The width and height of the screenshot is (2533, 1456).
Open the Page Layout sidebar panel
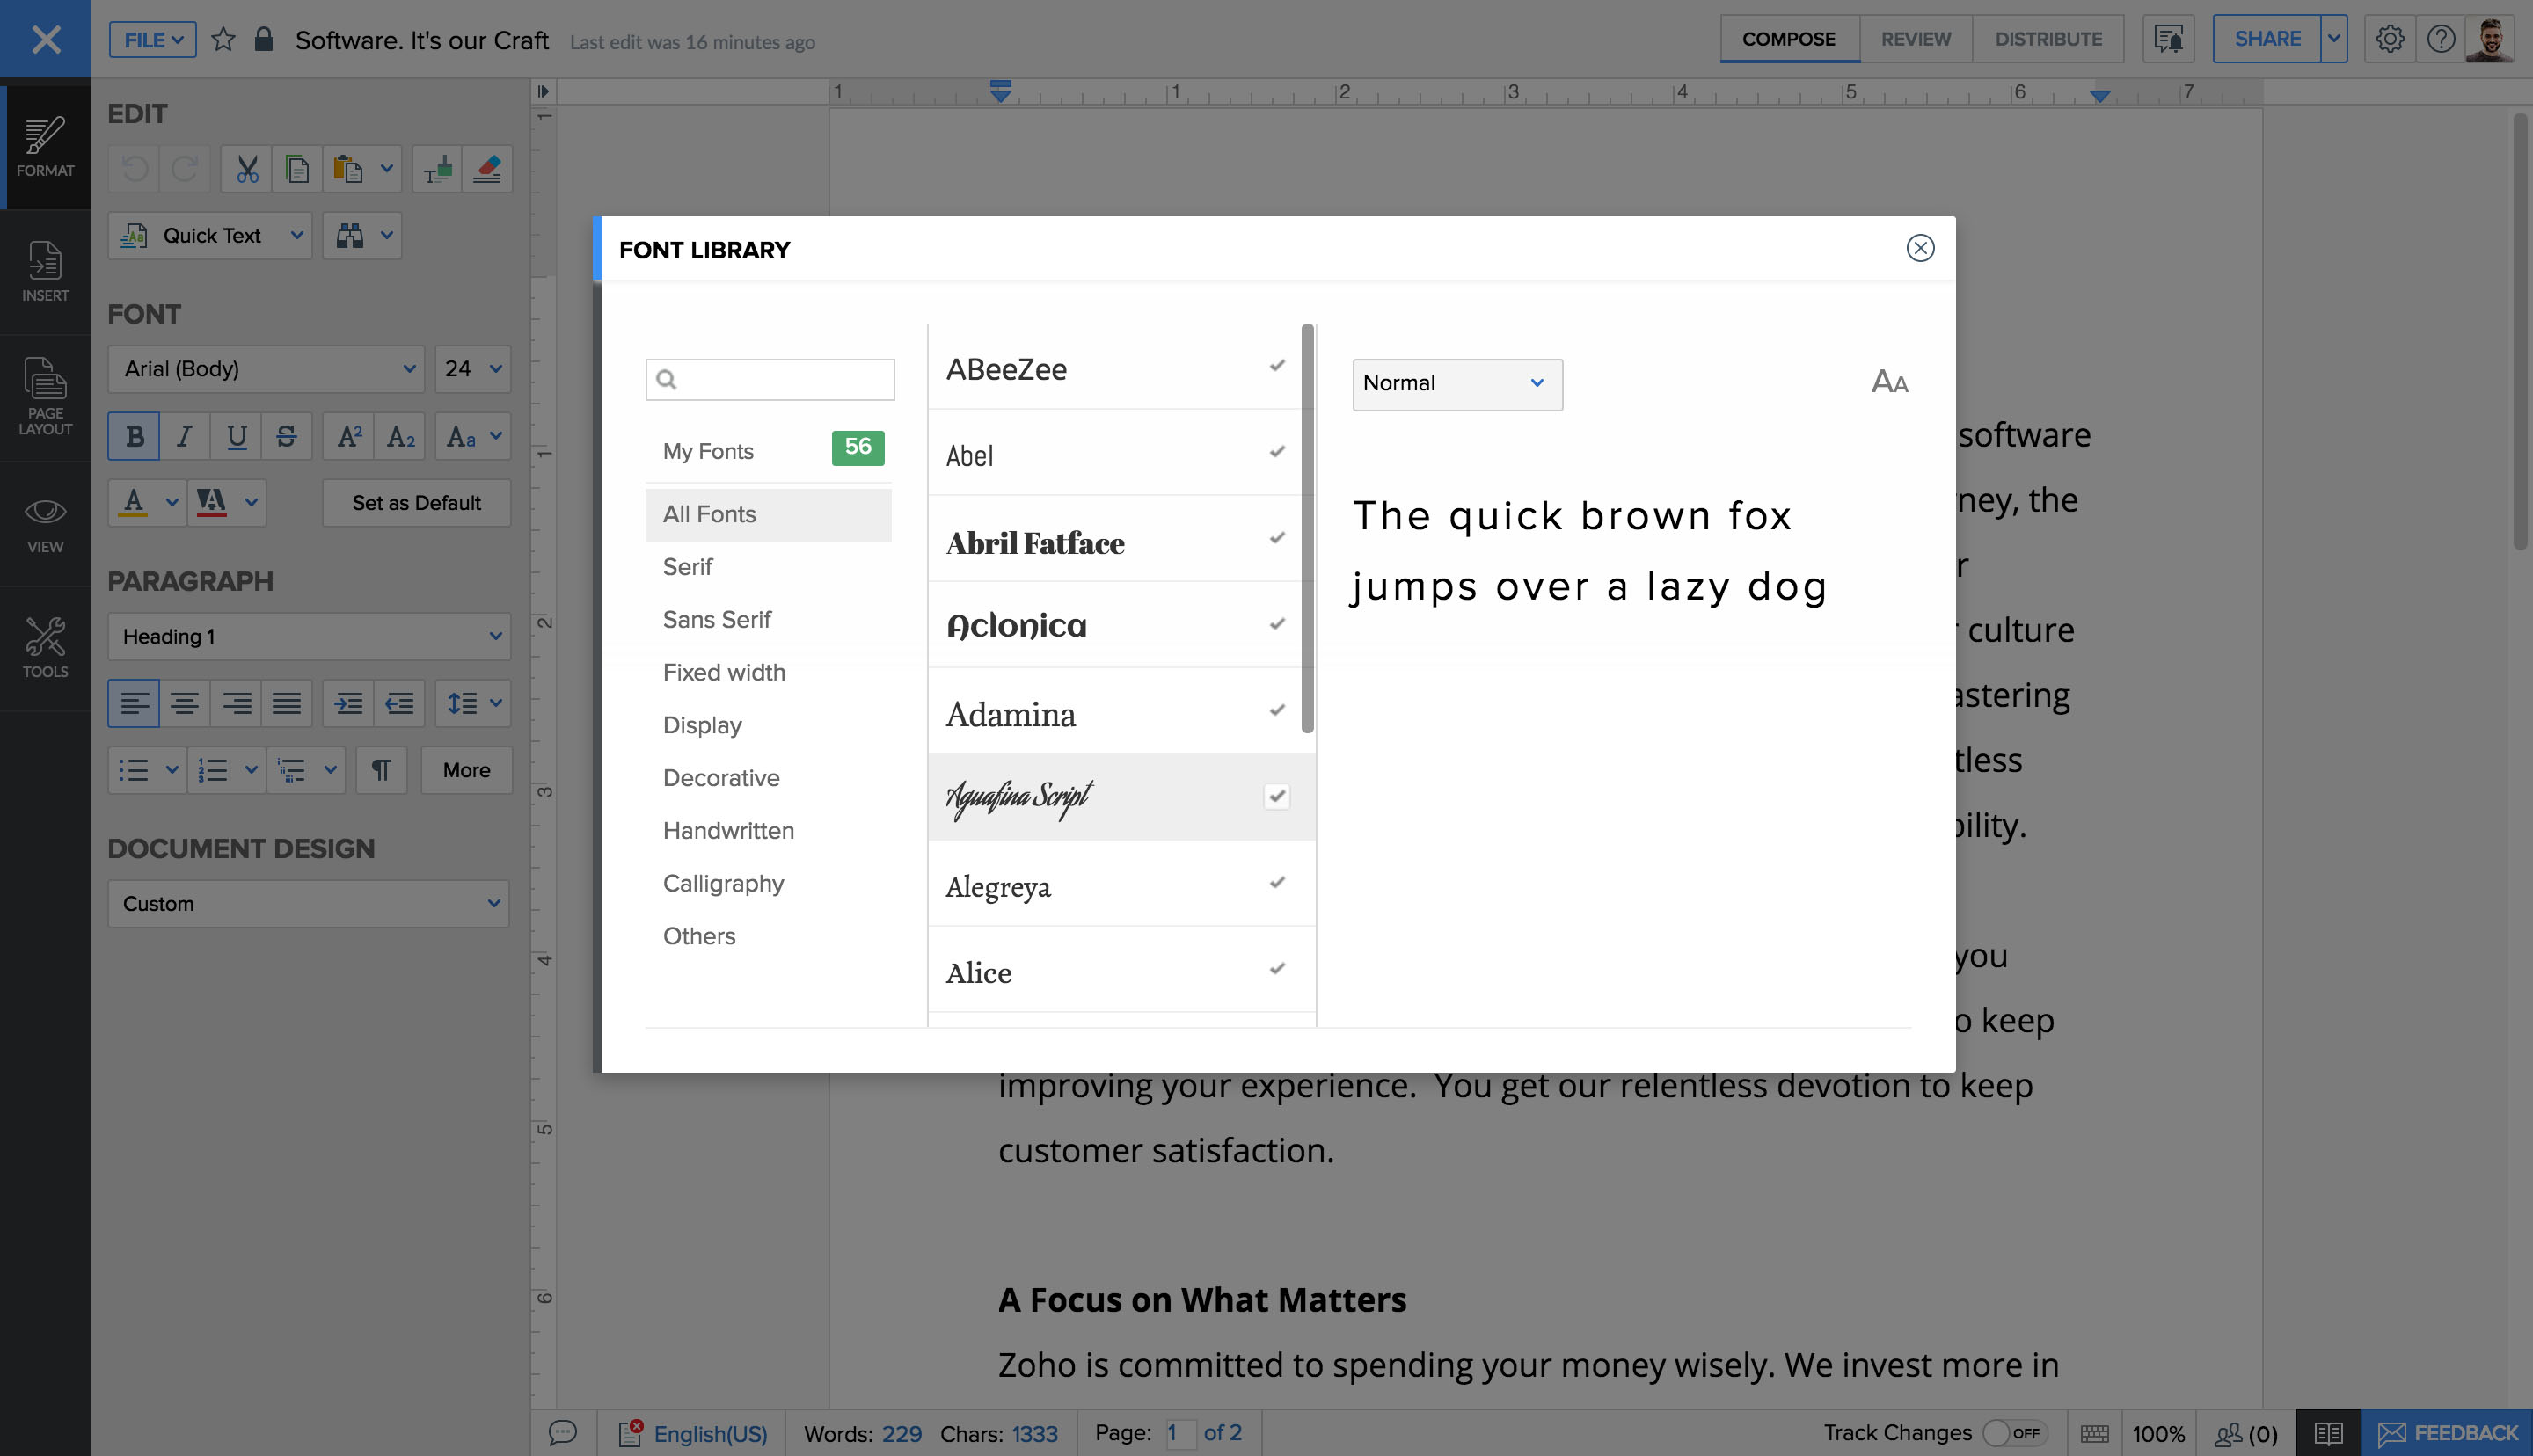[45, 397]
